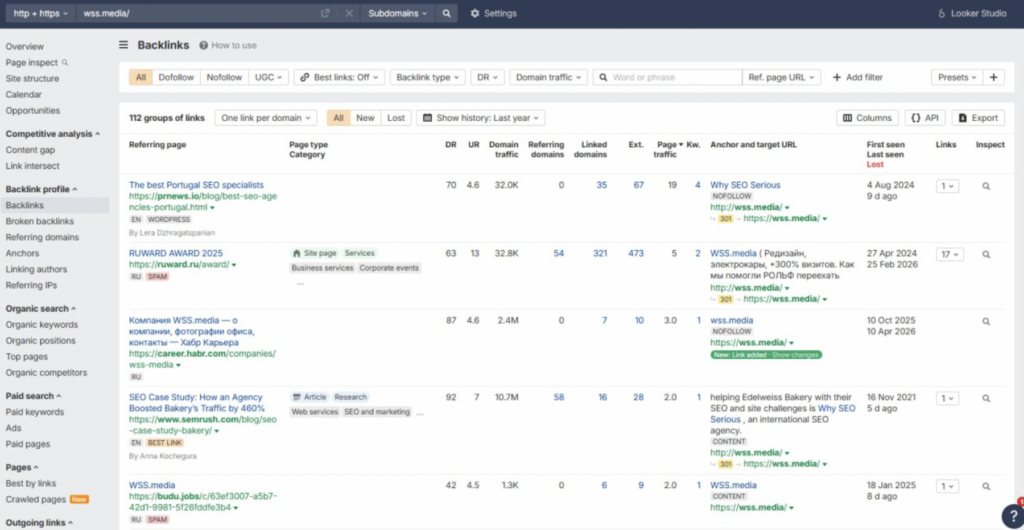
Task: Open Site structure in sidebar
Action: (32, 78)
